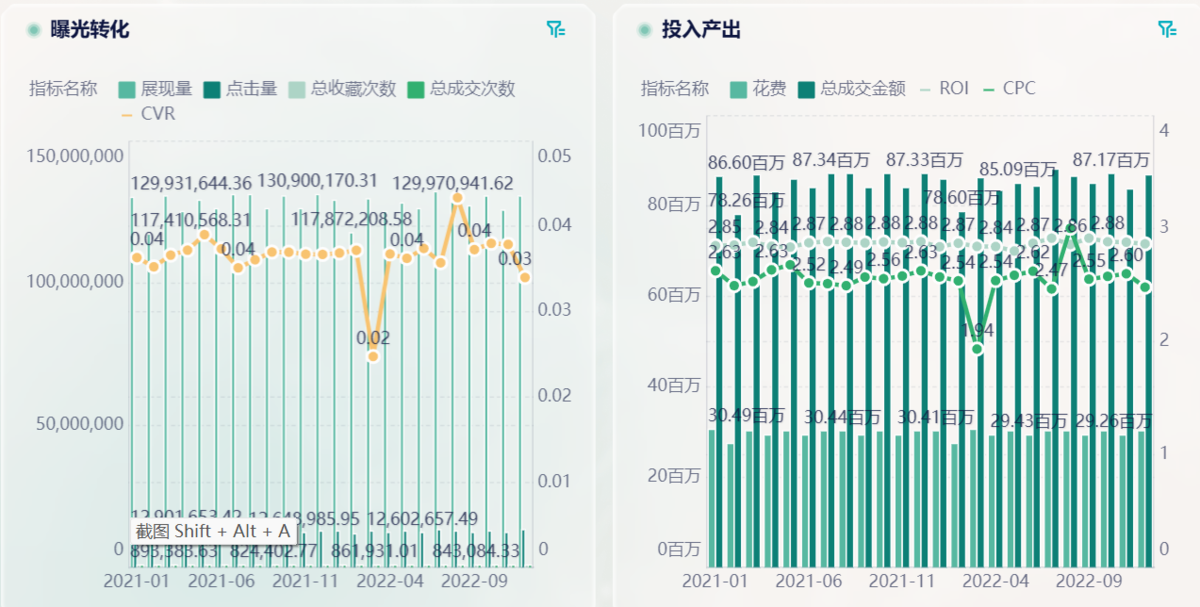This screenshot has width=1200, height=607.
Task: Toggle the 总成交次数 legend entry
Action: 416,89
